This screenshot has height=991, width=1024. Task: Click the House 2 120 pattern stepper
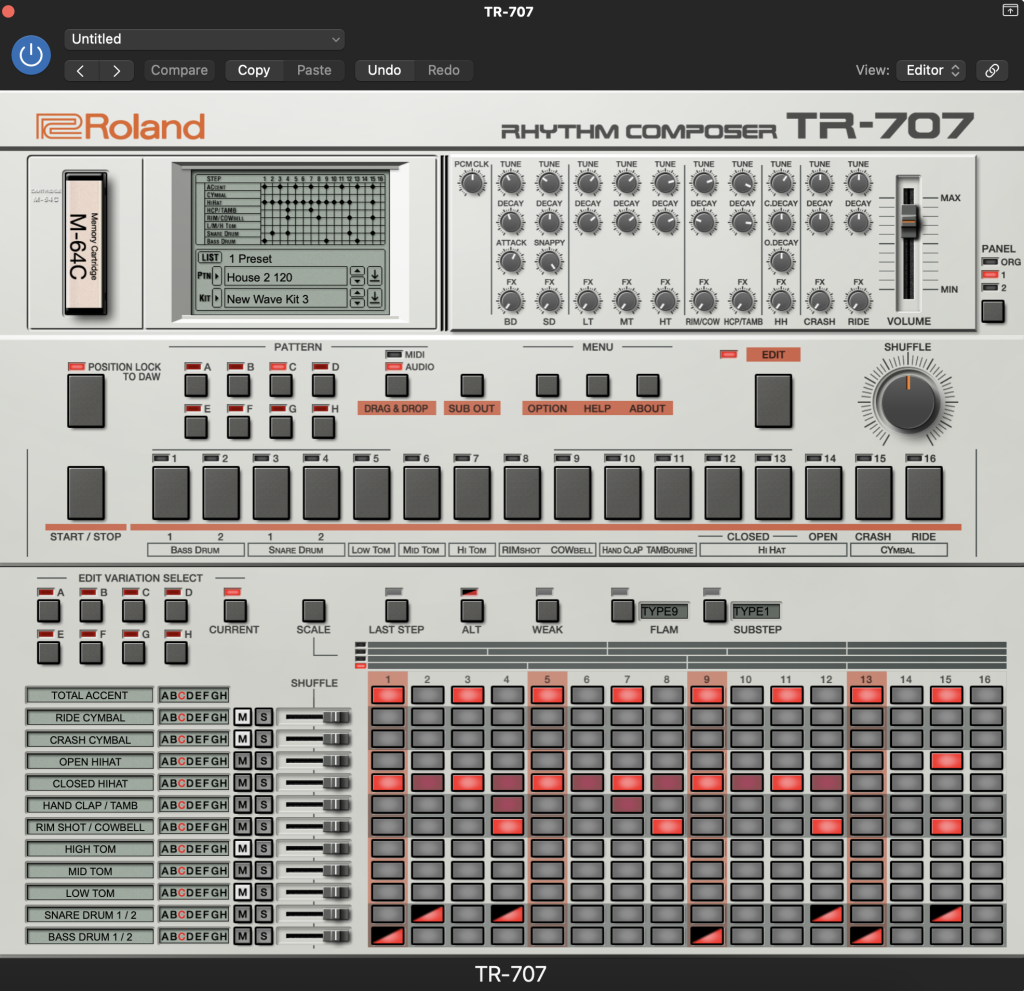coord(357,276)
